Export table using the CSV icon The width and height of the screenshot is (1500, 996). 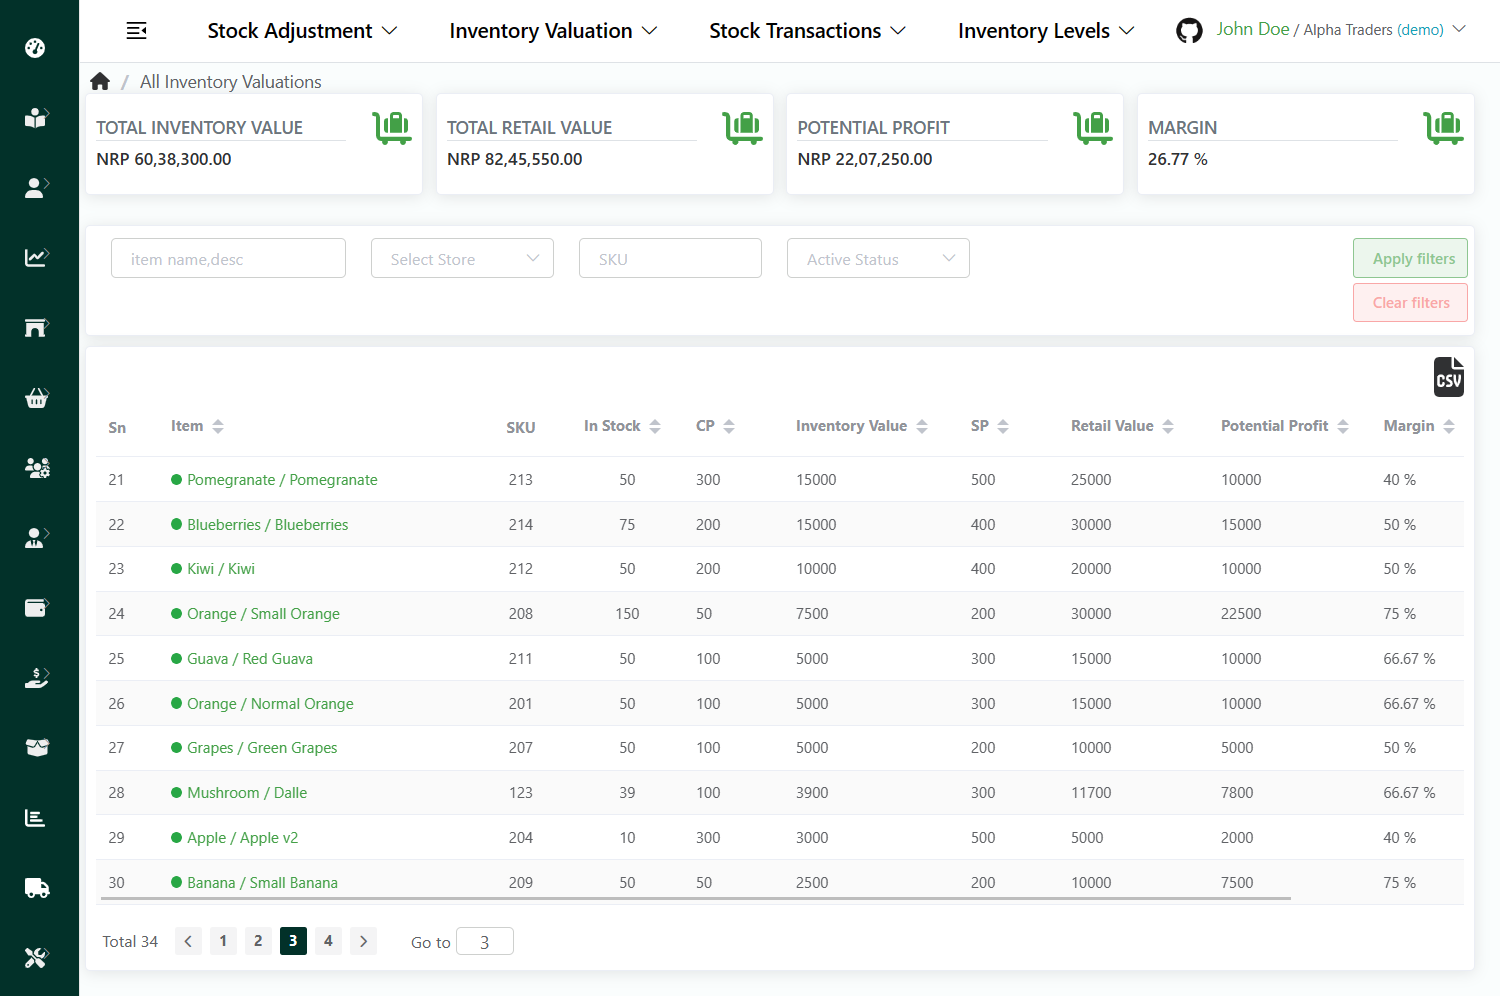coord(1448,377)
